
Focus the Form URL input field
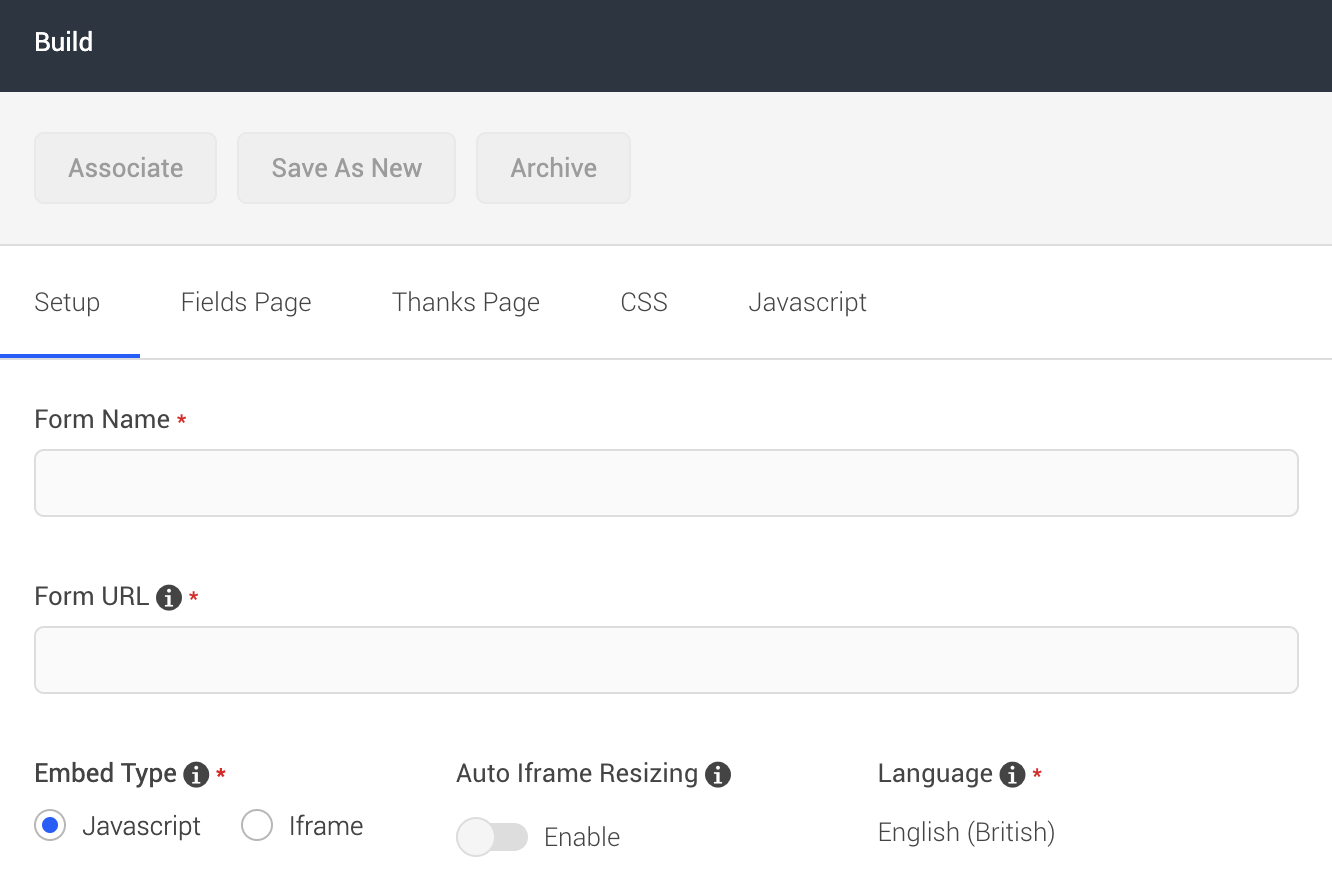pos(666,660)
